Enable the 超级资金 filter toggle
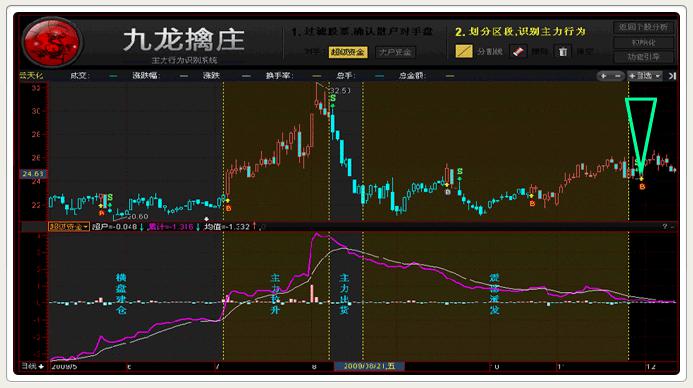Screen dimensions: 693x388 click(348, 52)
